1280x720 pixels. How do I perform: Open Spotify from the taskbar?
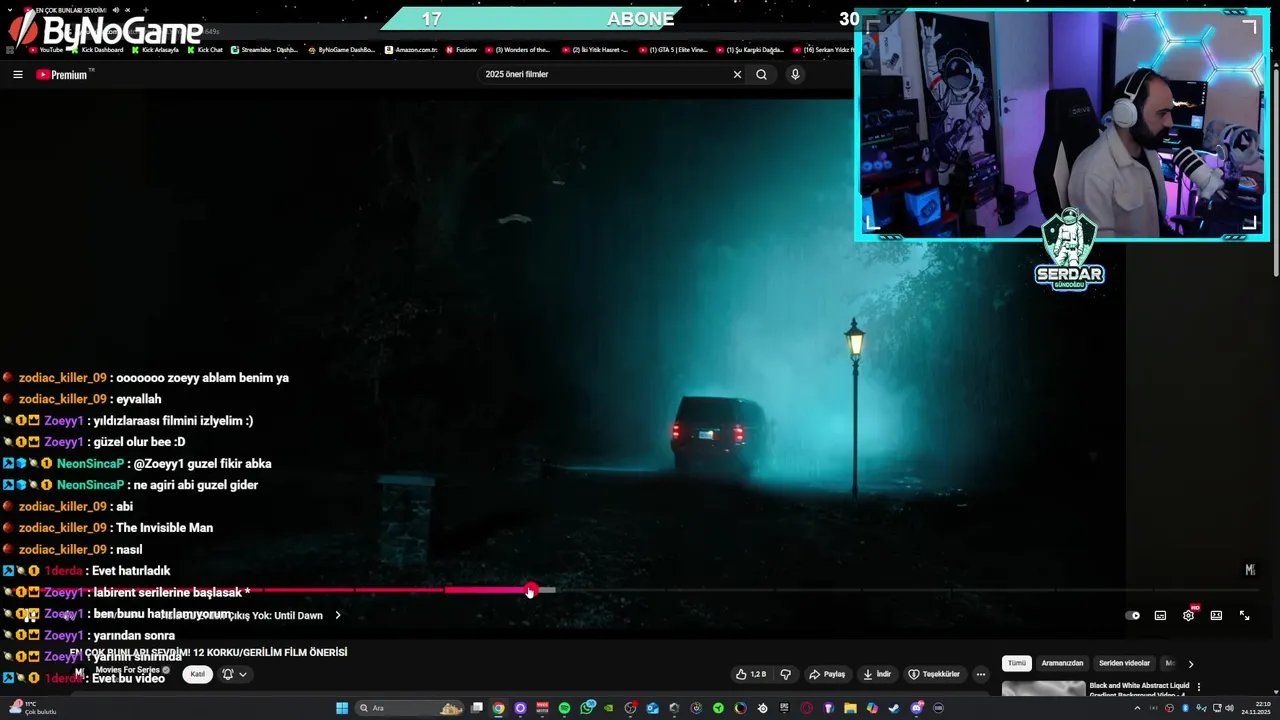[564, 708]
